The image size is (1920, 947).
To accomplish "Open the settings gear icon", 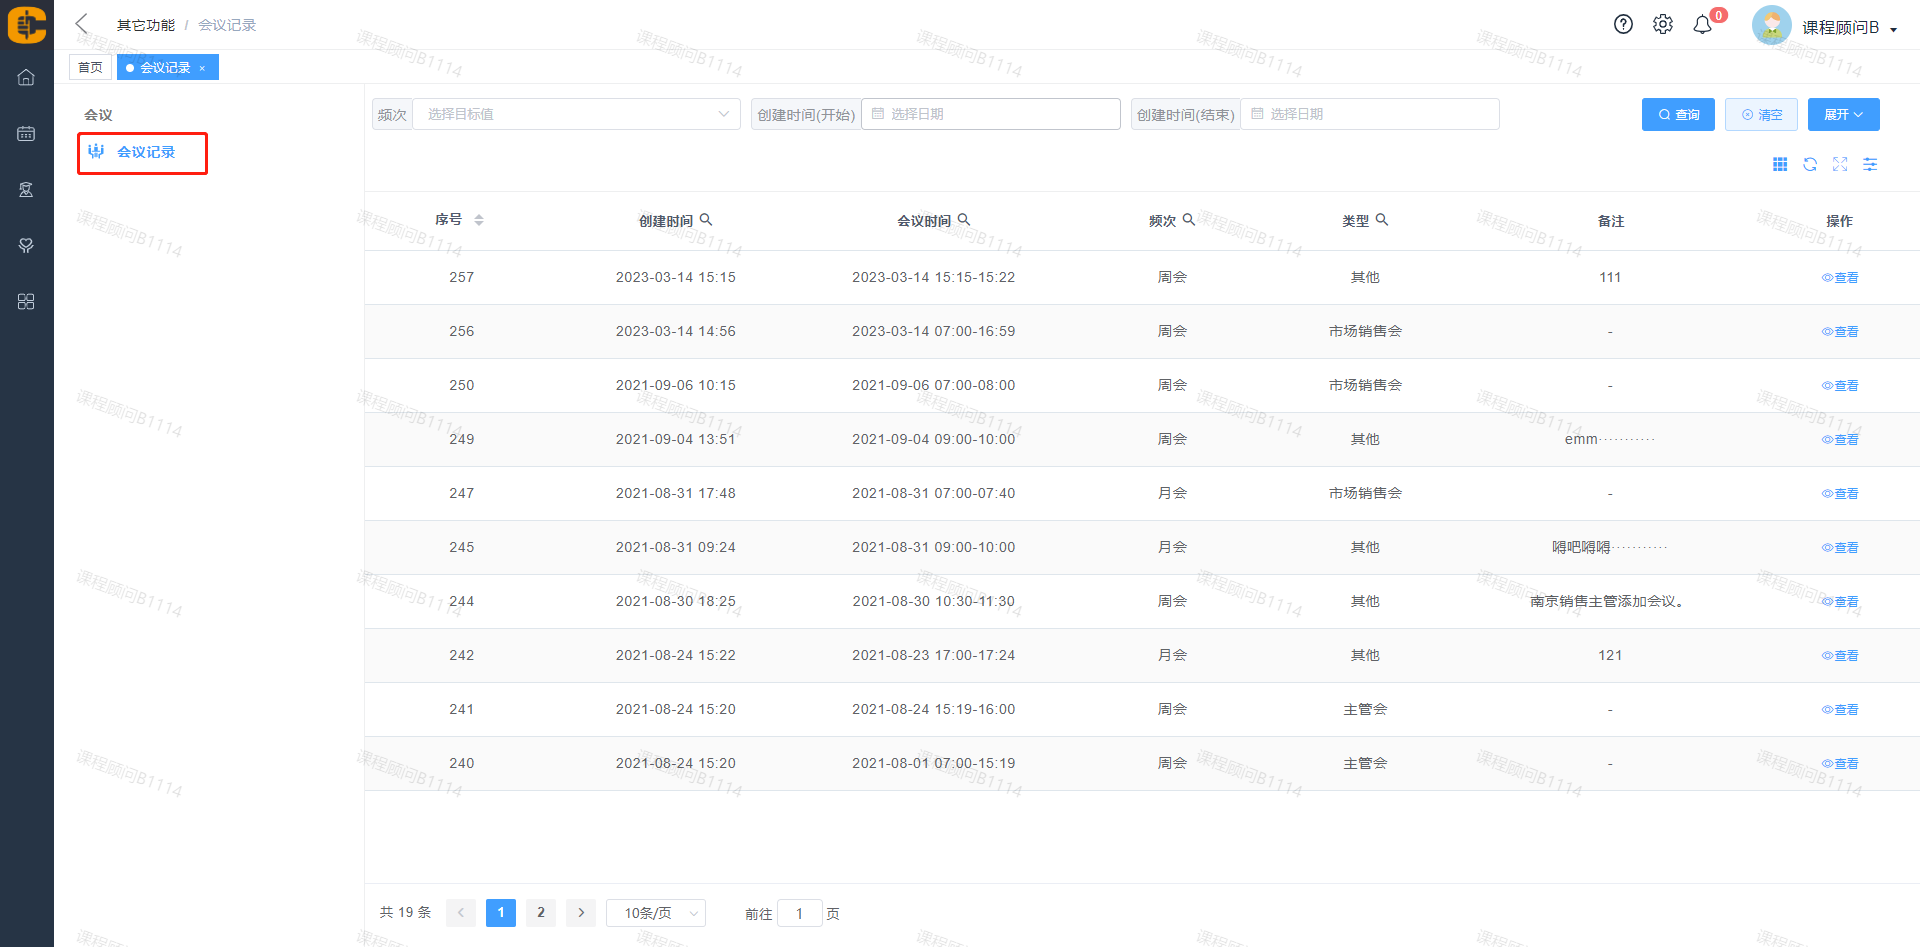I will pyautogui.click(x=1662, y=25).
